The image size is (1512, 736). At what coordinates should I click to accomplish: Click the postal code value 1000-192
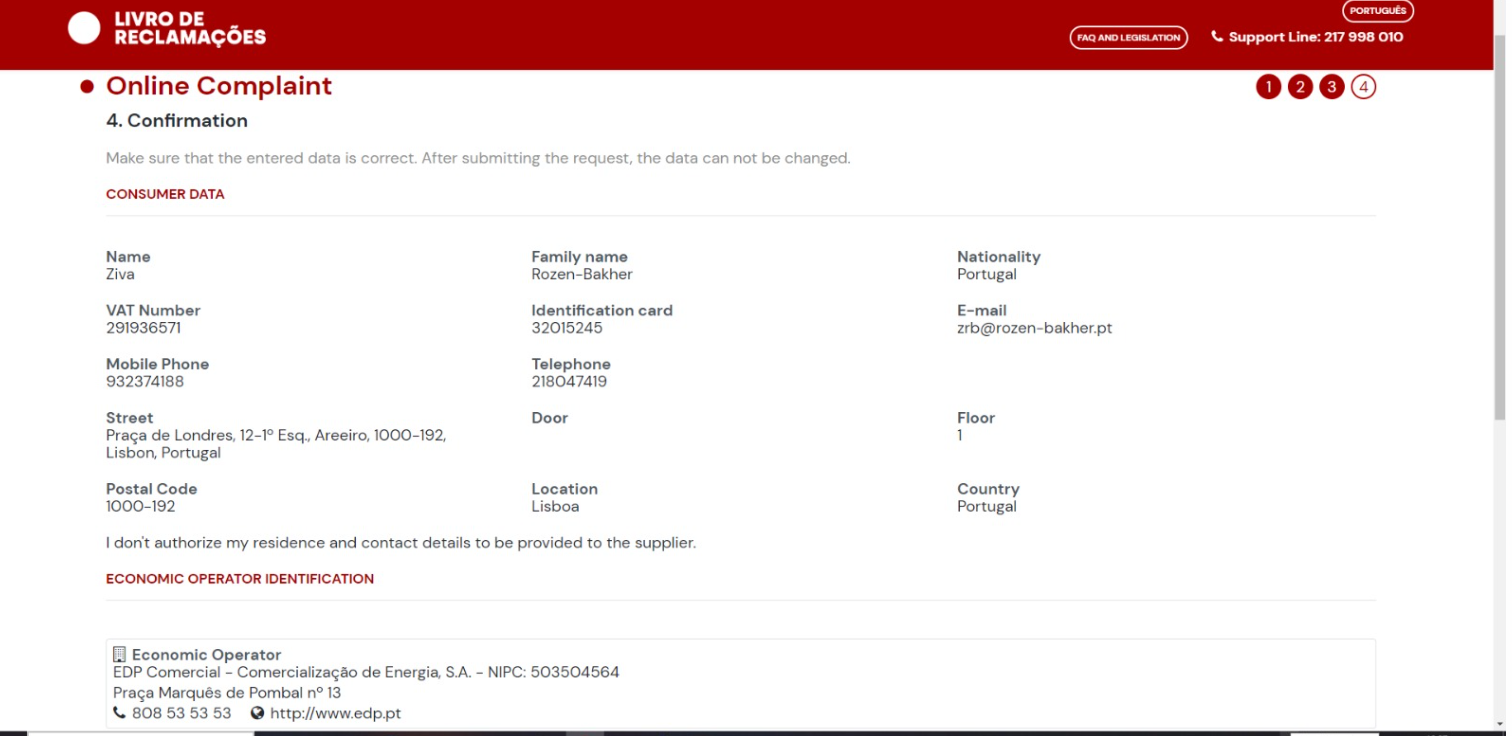pyautogui.click(x=141, y=506)
